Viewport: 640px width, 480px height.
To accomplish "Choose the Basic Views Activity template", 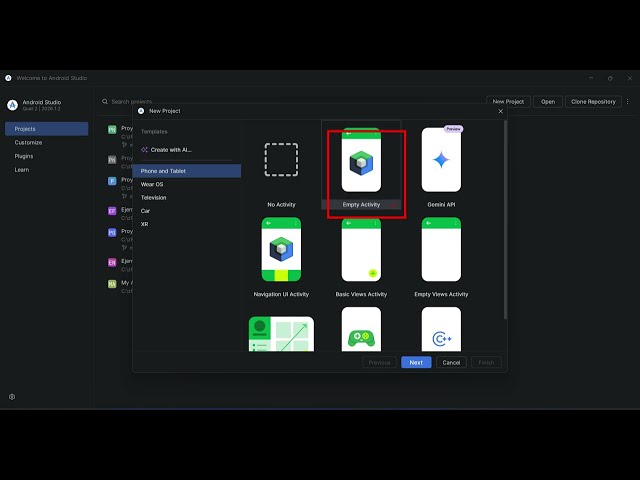I will pos(361,257).
